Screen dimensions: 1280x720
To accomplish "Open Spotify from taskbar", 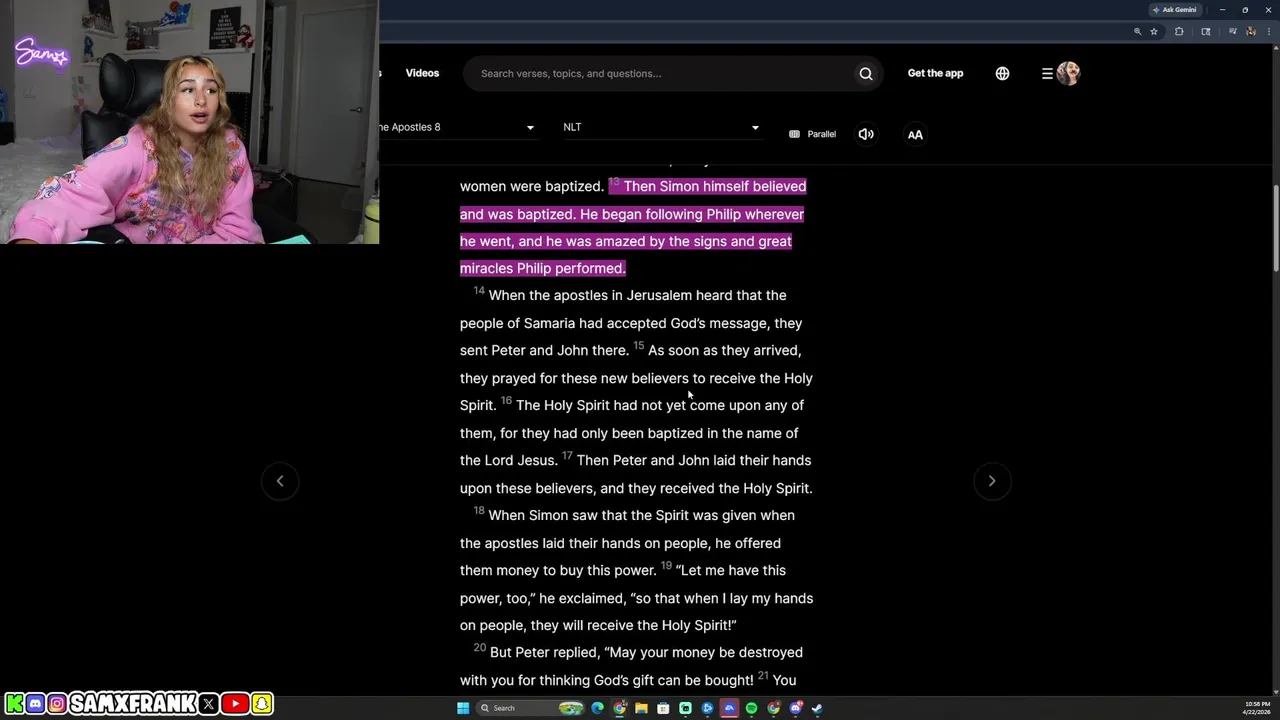I will point(751,708).
